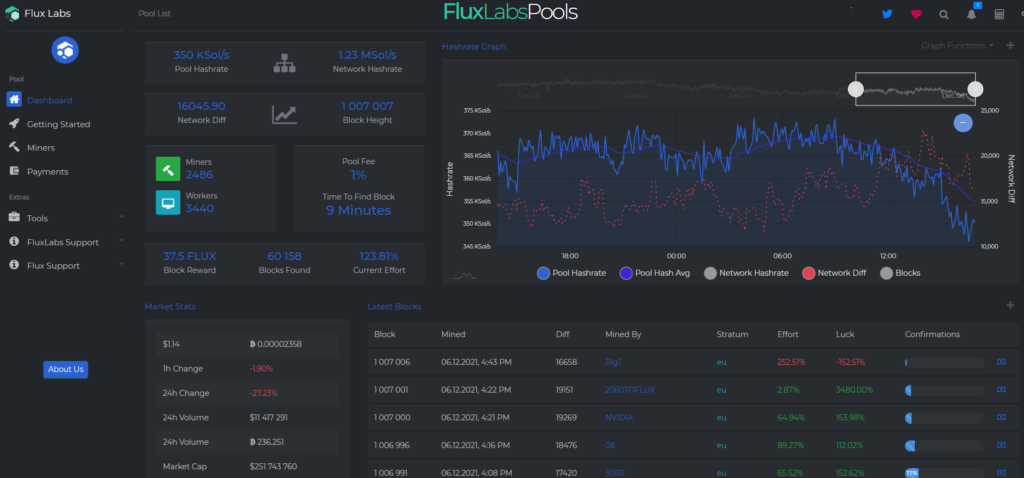Grab the left range handle on graph navigator

pyautogui.click(x=856, y=89)
